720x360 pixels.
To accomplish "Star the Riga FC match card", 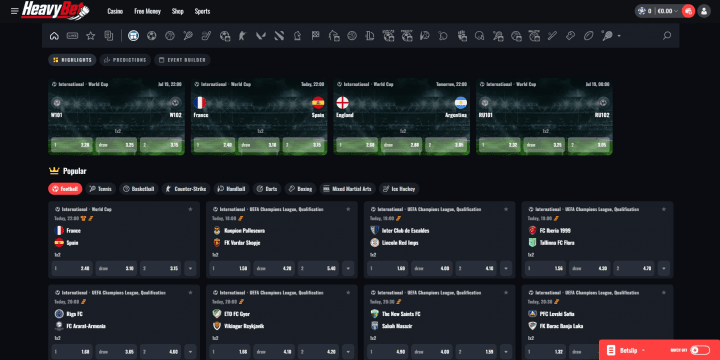I will click(x=190, y=292).
